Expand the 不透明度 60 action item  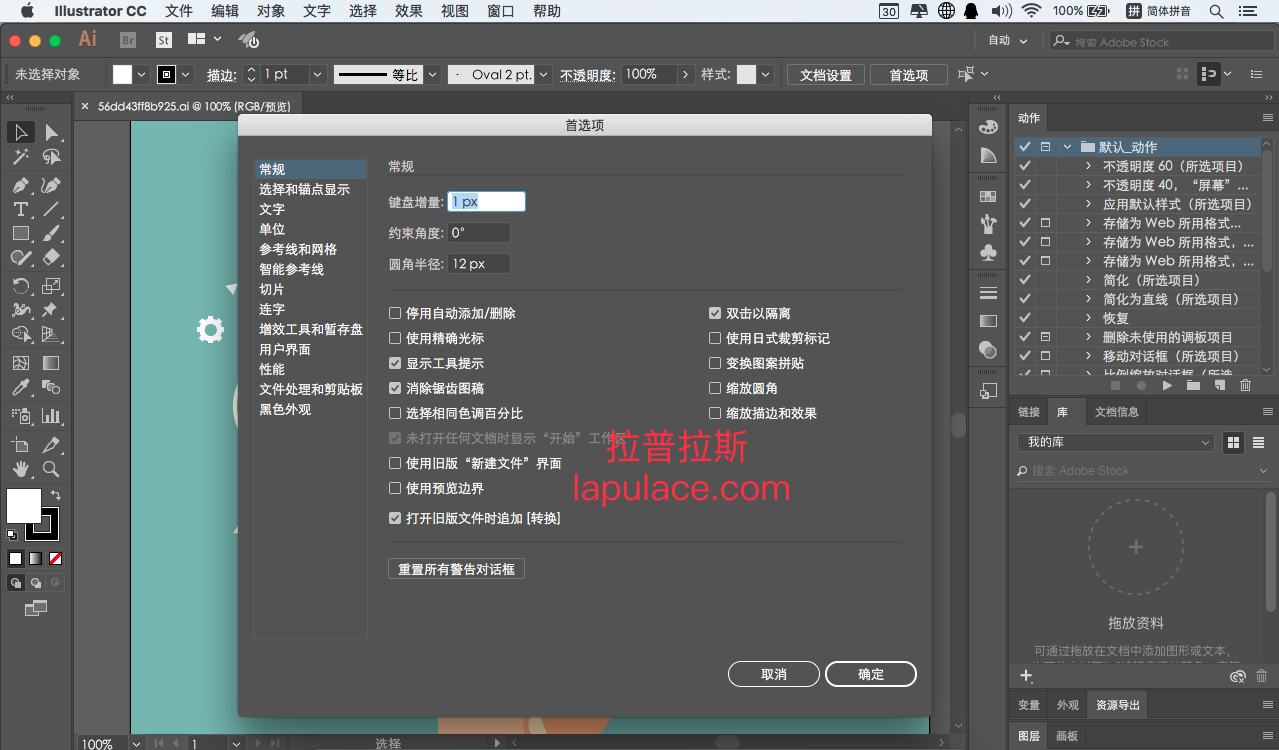[1089, 166]
